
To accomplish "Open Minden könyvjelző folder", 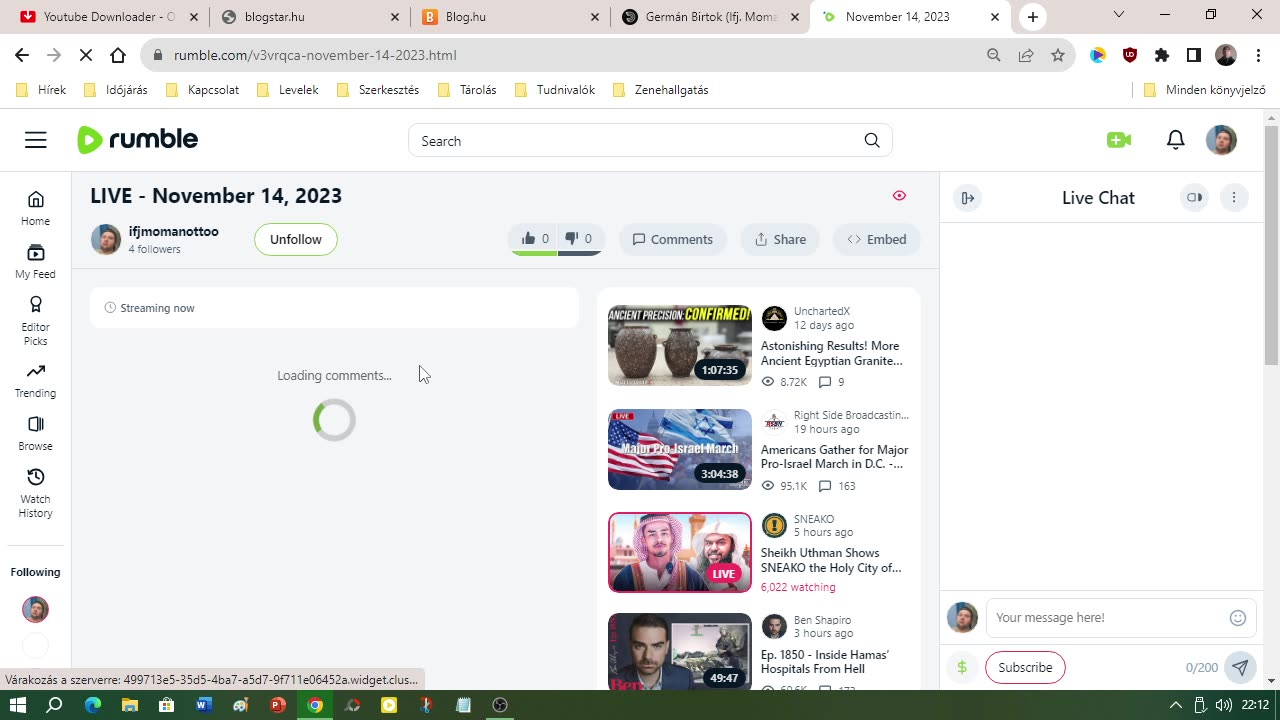I will [x=1204, y=90].
